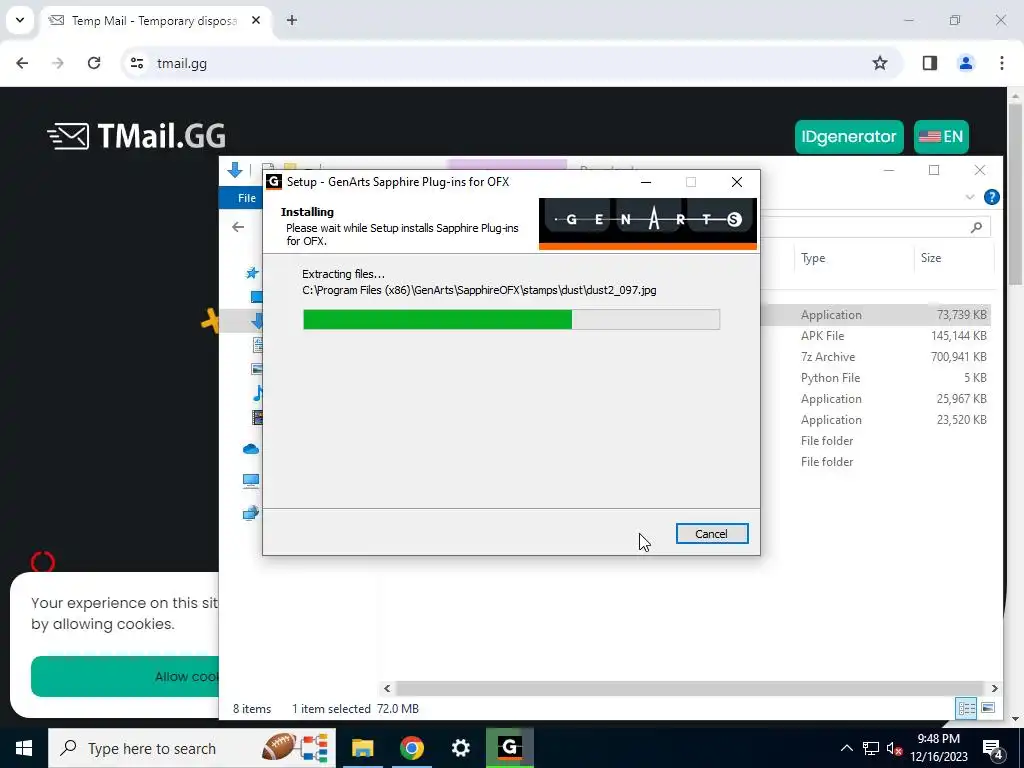The image size is (1024, 768).
Task: Click the Chrome back arrow
Action: [x=22, y=63]
